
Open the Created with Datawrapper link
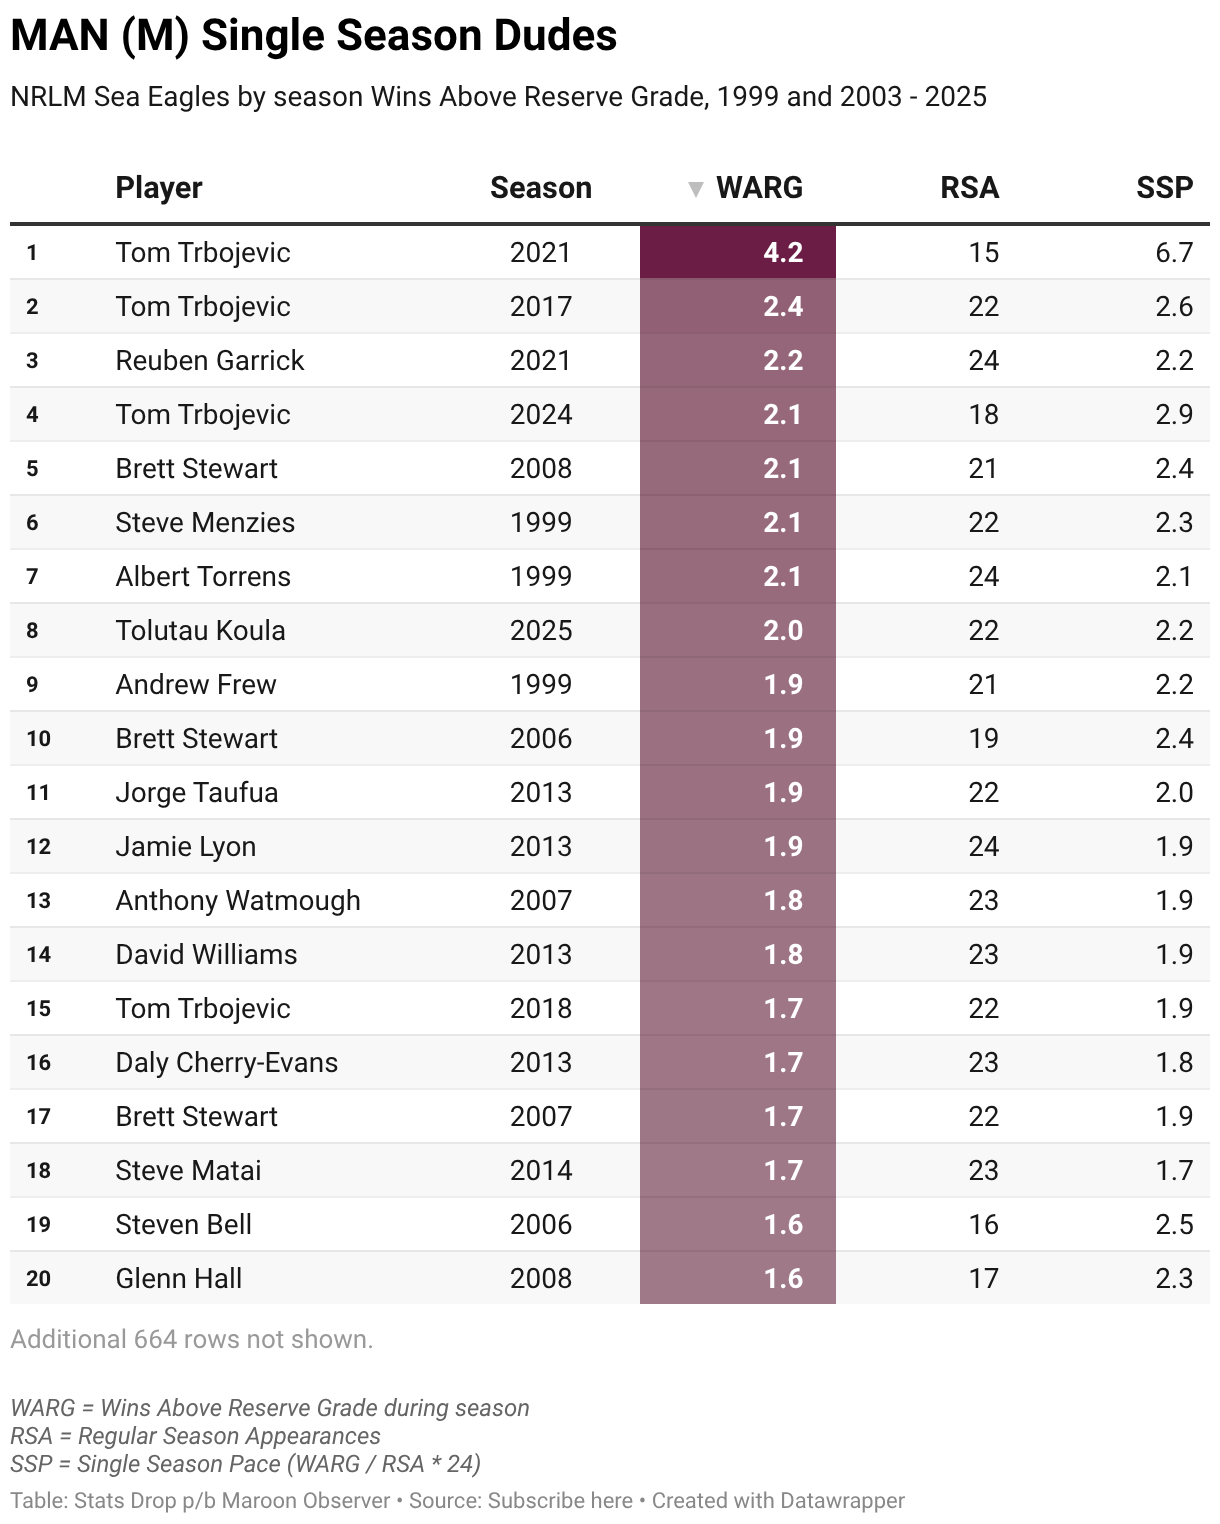point(778,1500)
